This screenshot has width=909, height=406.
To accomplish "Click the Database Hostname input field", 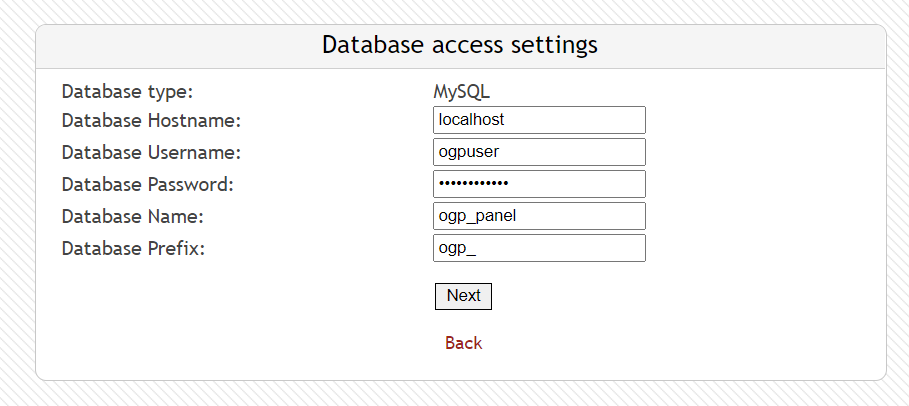I will [x=539, y=120].
